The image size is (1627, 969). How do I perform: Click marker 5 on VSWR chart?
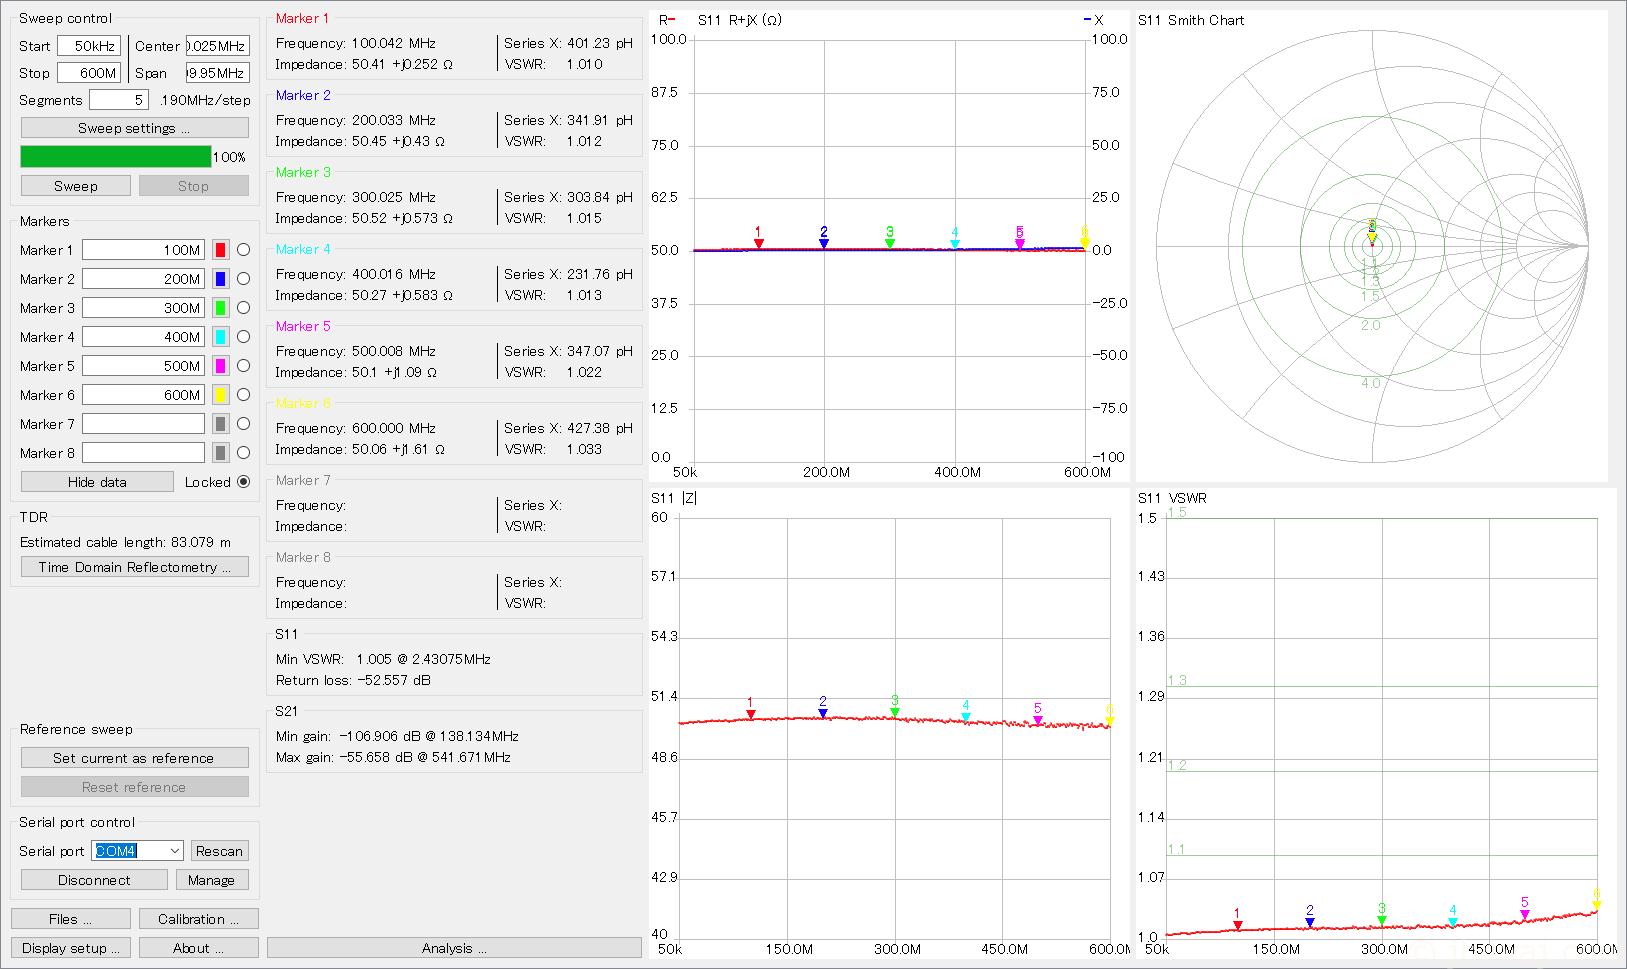(x=1525, y=914)
